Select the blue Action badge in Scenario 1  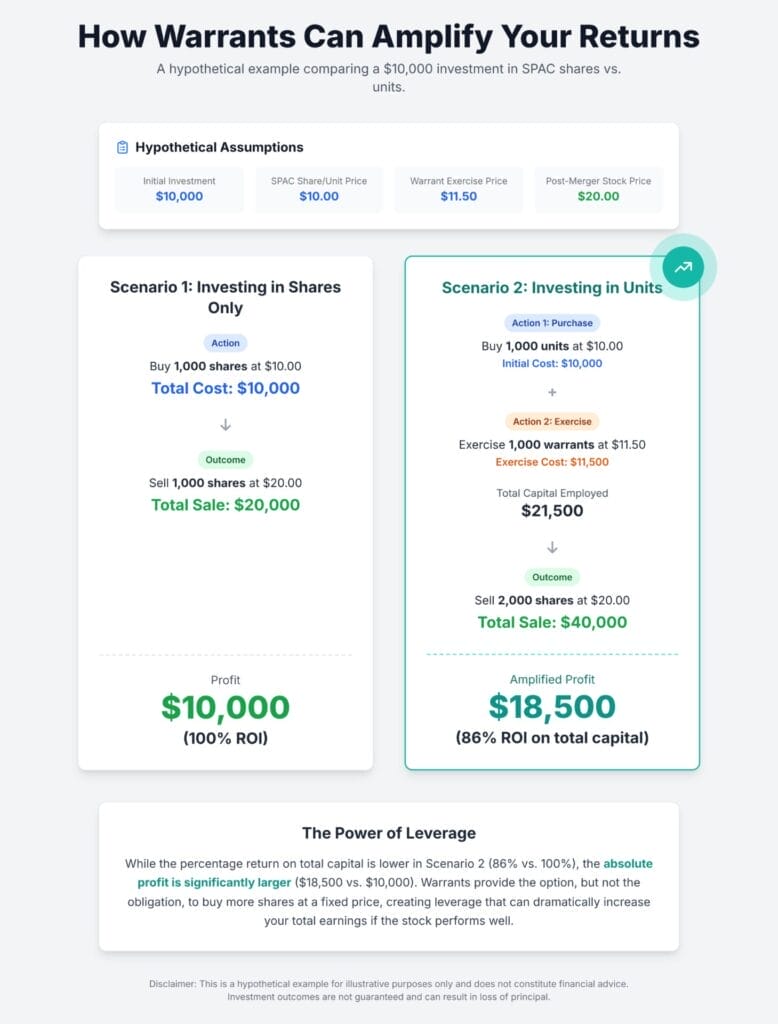(225, 343)
